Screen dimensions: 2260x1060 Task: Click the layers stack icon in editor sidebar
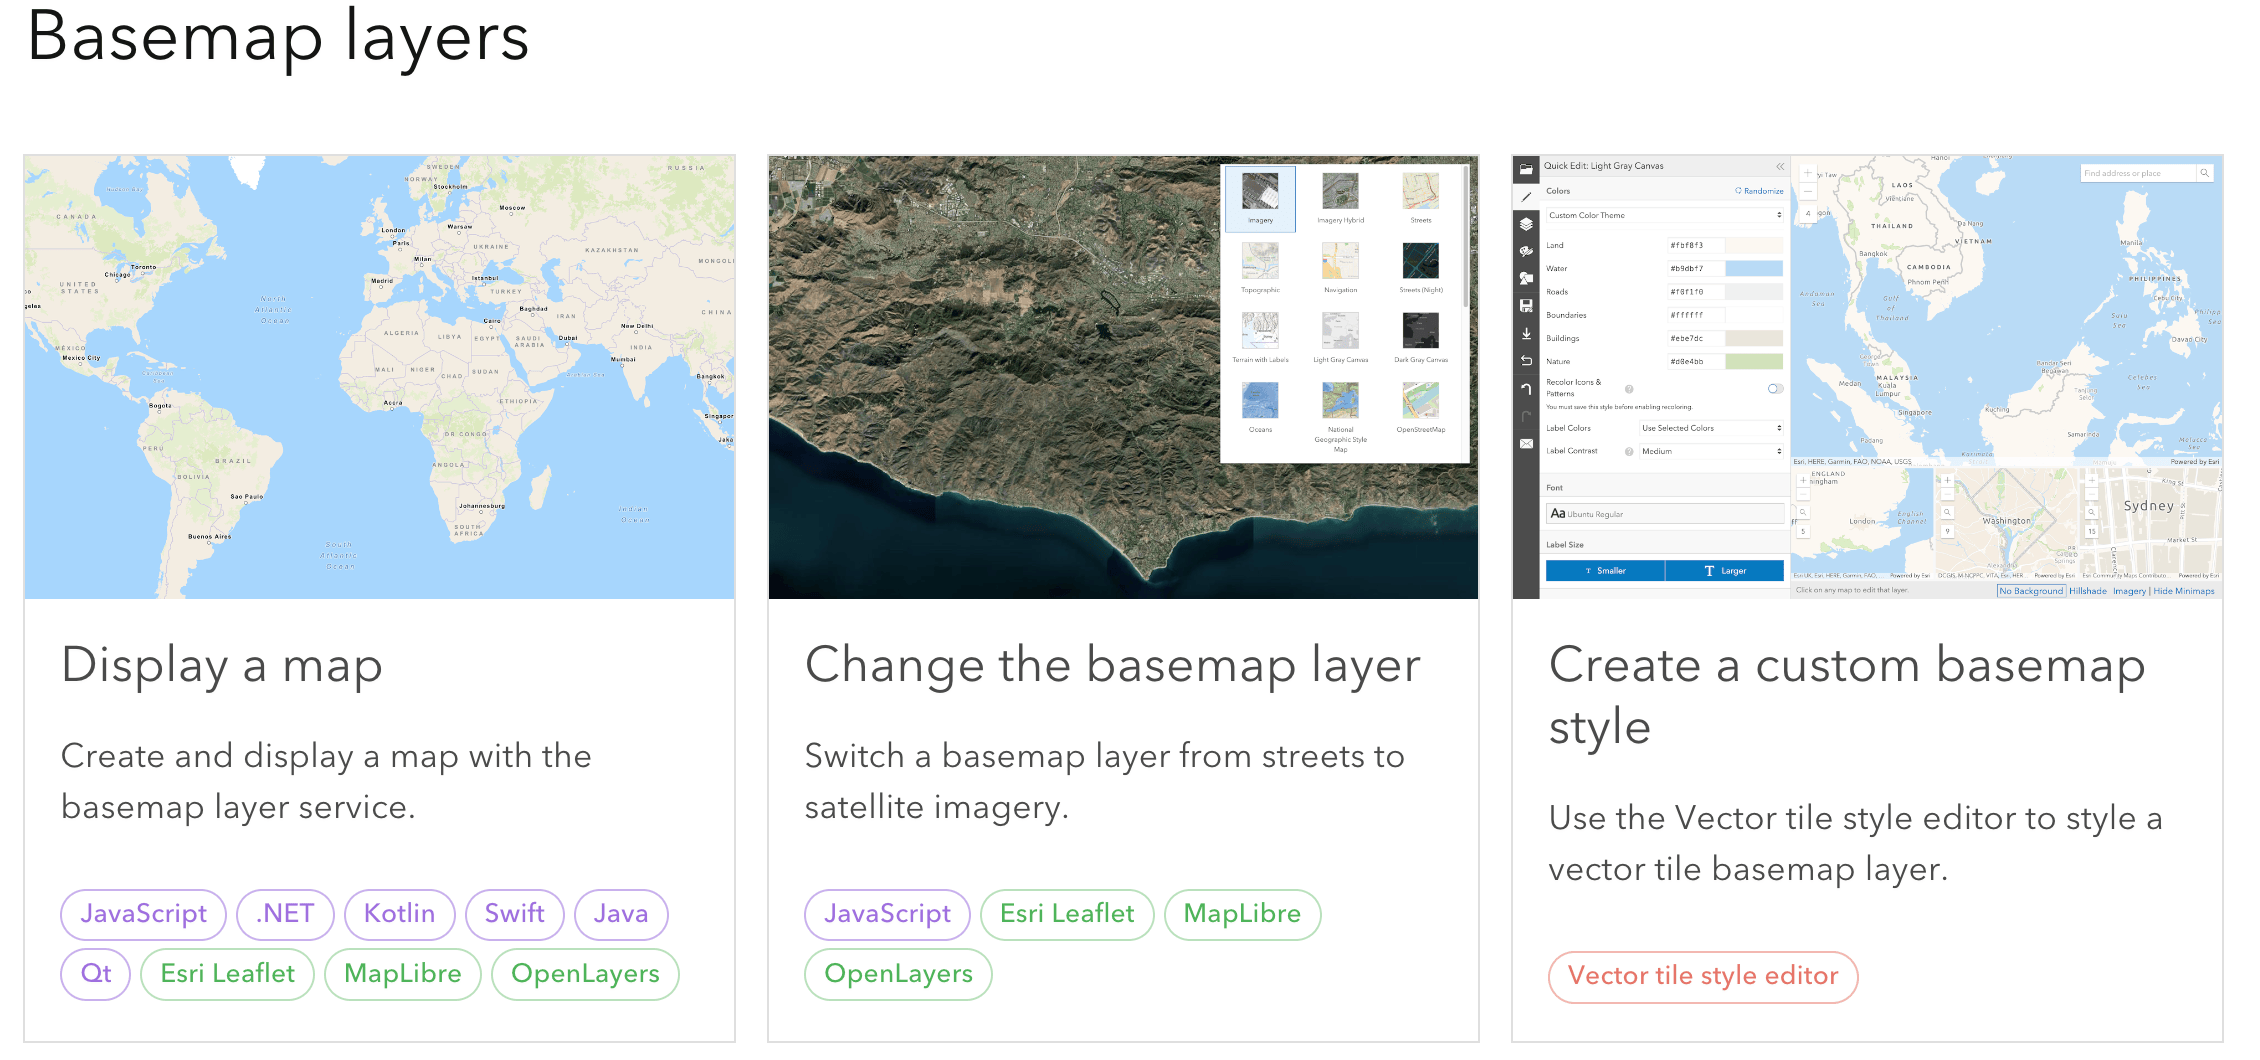[x=1526, y=224]
